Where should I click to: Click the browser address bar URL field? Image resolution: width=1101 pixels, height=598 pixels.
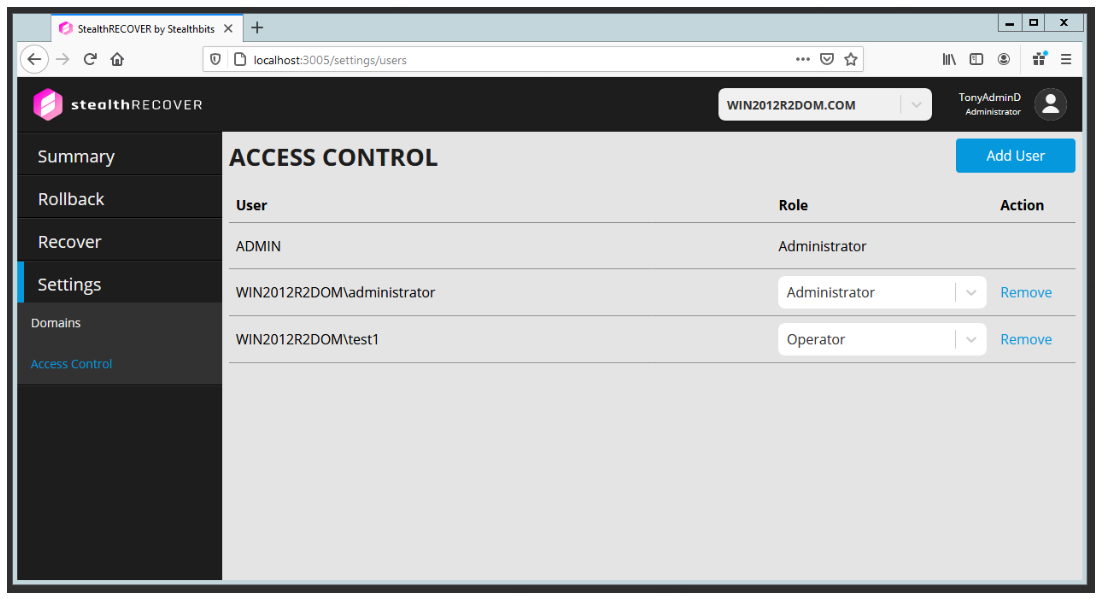coord(500,59)
